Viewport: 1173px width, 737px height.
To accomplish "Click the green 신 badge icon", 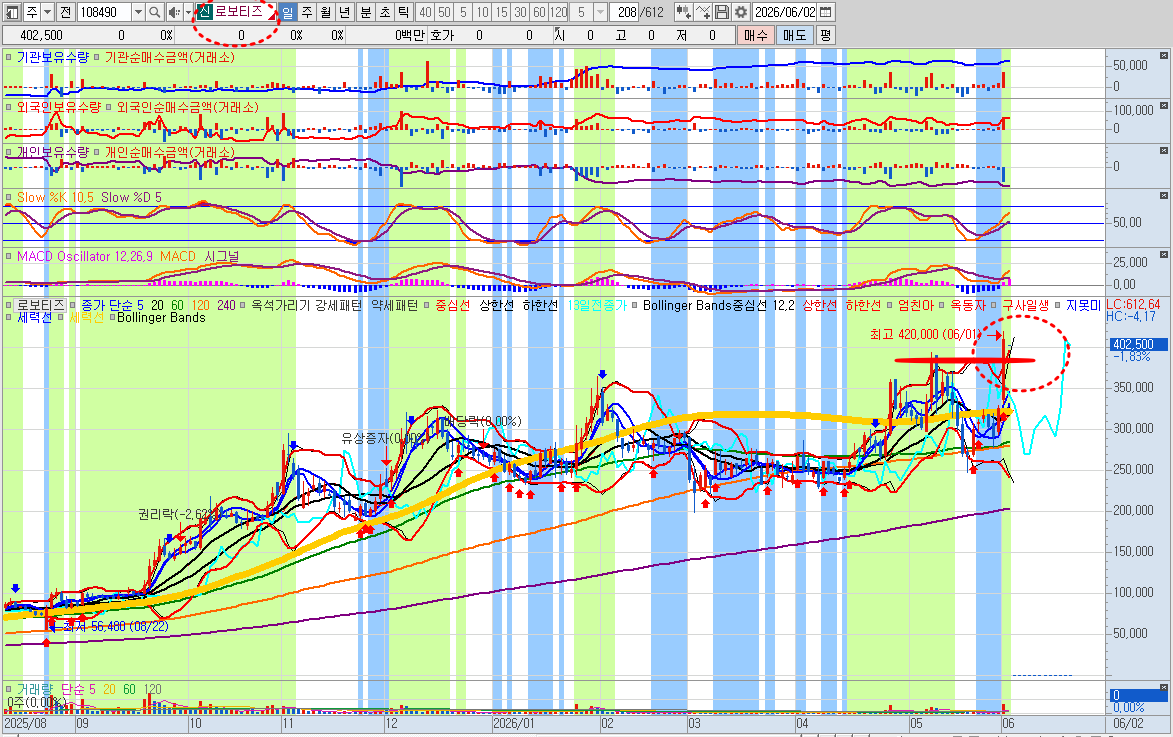I will point(203,12).
